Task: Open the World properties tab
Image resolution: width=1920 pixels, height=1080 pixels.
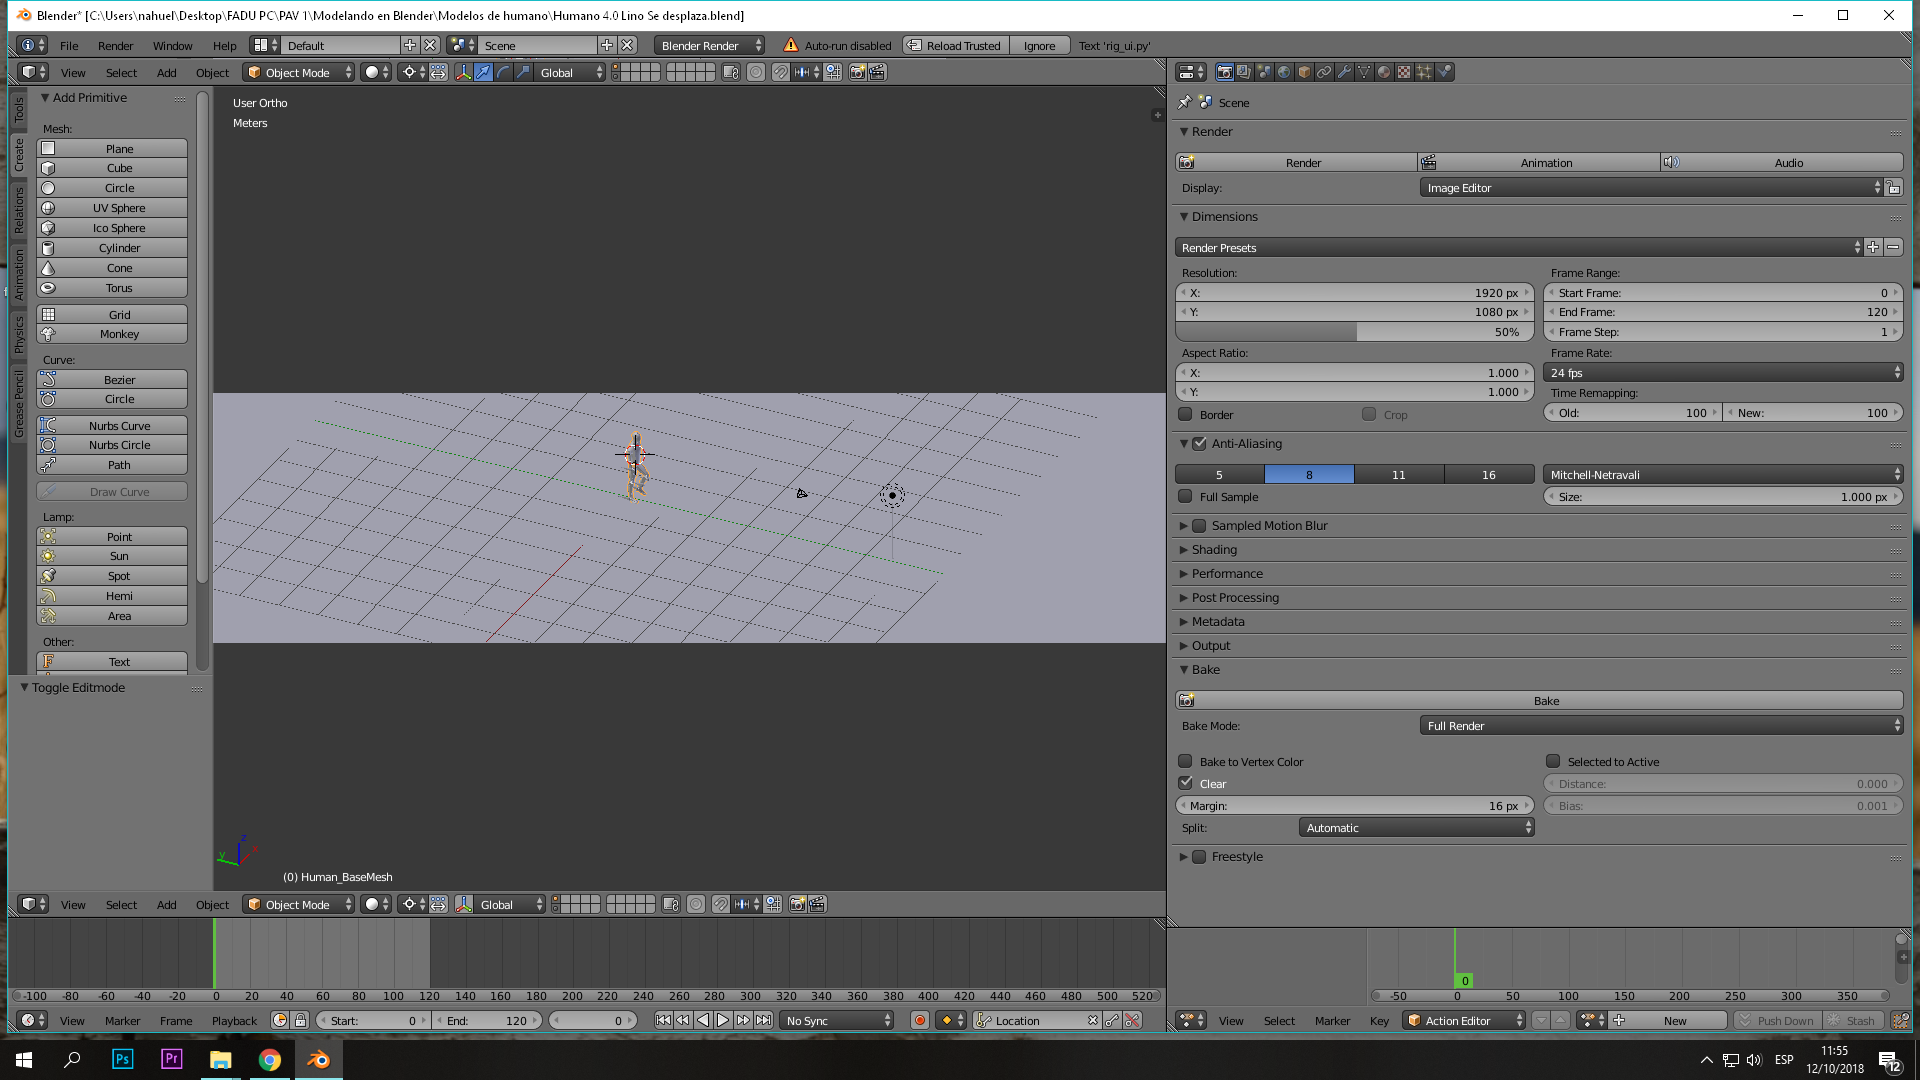Action: [1284, 72]
